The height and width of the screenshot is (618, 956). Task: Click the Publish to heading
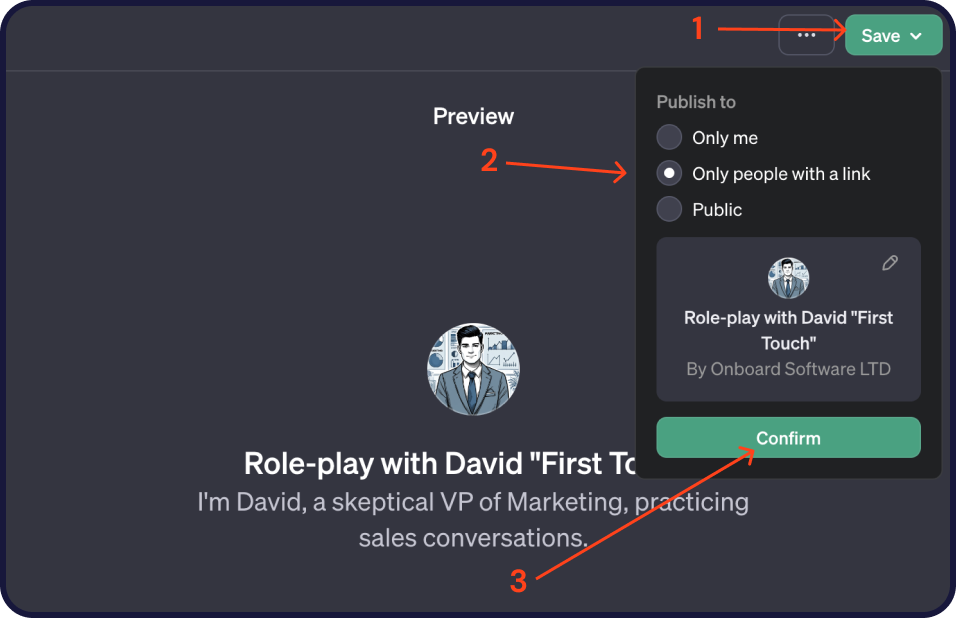click(696, 102)
